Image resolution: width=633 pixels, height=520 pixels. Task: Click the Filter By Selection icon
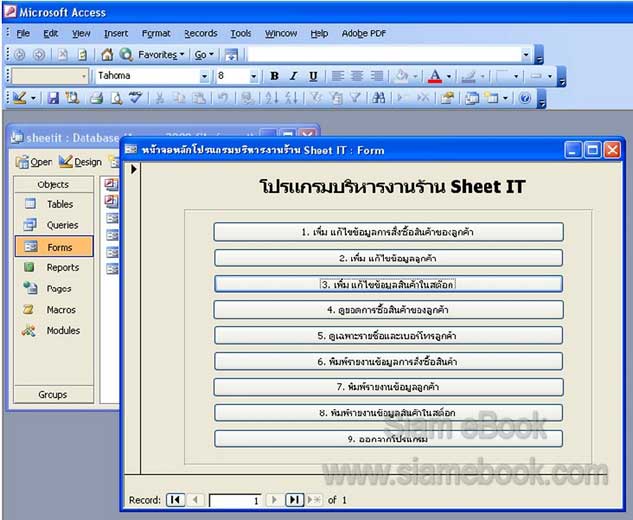[x=316, y=98]
